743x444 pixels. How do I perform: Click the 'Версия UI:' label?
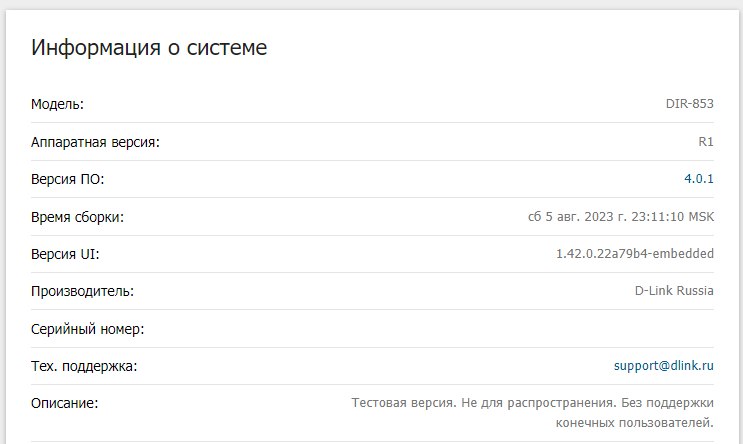(x=65, y=254)
